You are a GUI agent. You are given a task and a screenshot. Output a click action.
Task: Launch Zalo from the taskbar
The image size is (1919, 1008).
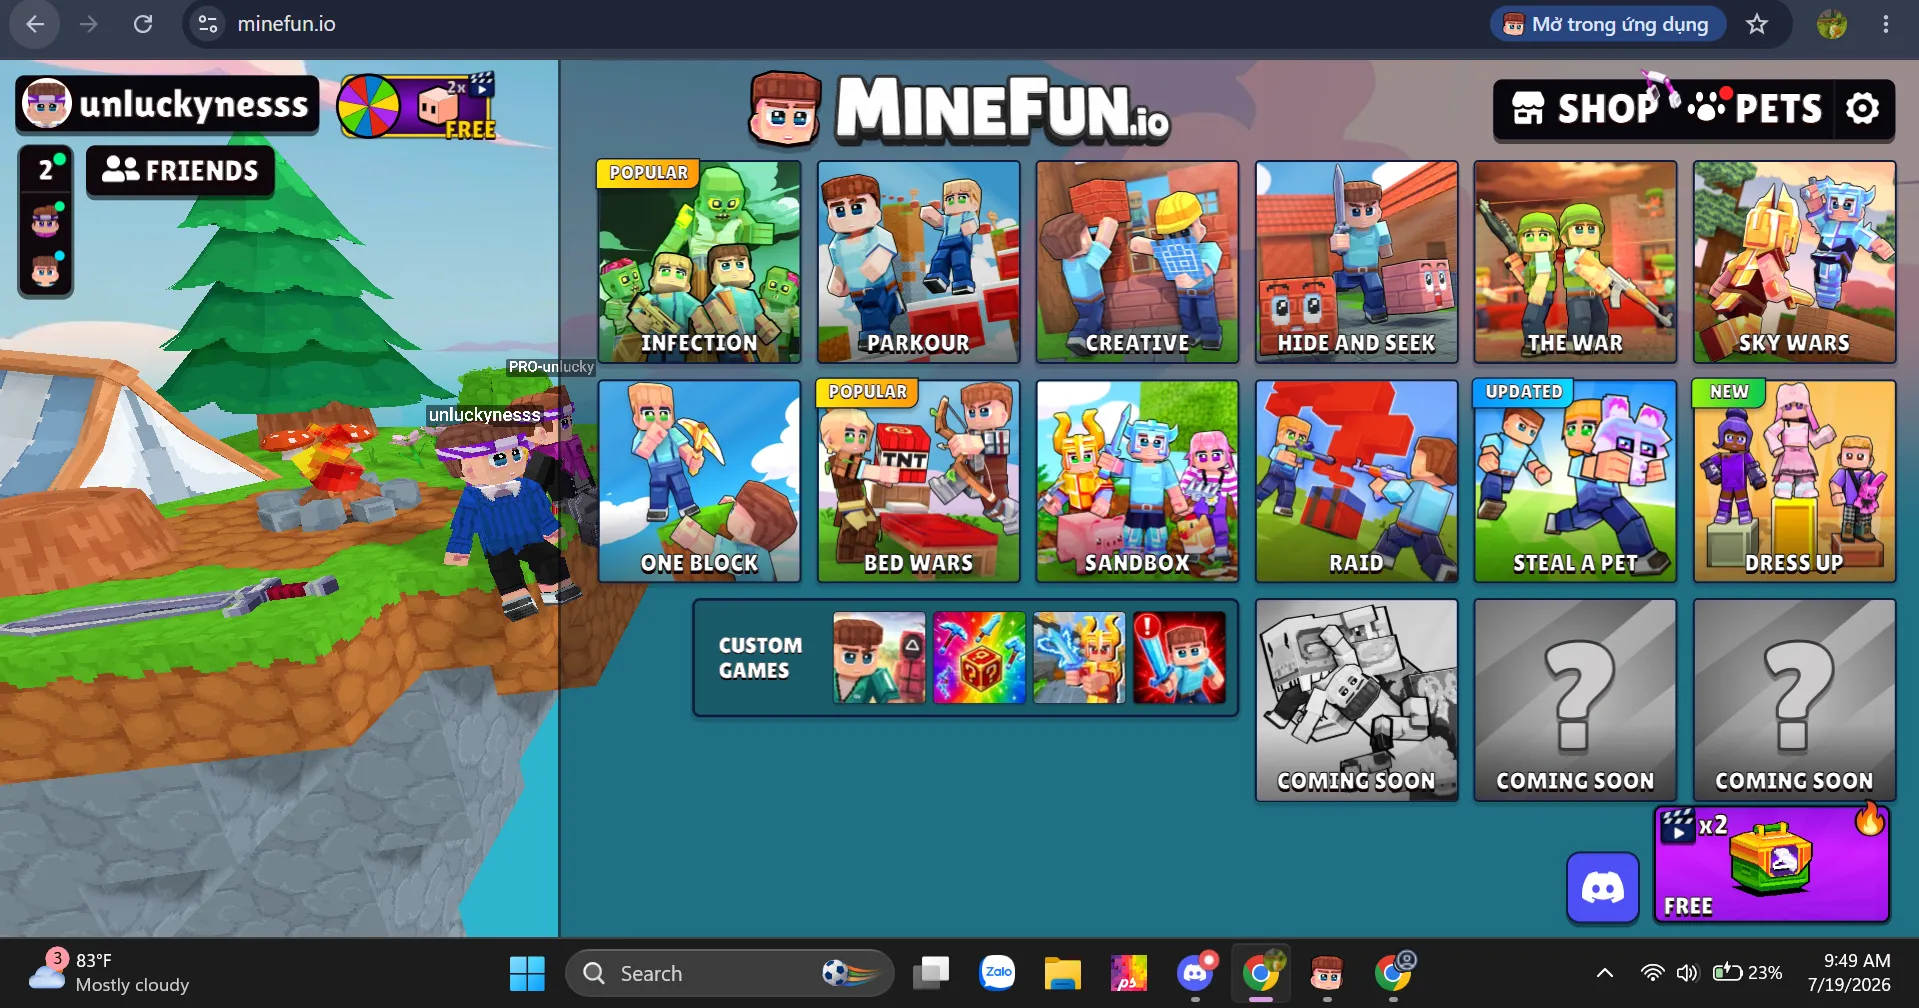(x=997, y=973)
